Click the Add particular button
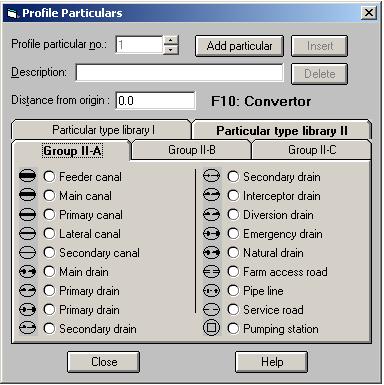Image resolution: width=384 pixels, height=385 pixels. tap(239, 46)
